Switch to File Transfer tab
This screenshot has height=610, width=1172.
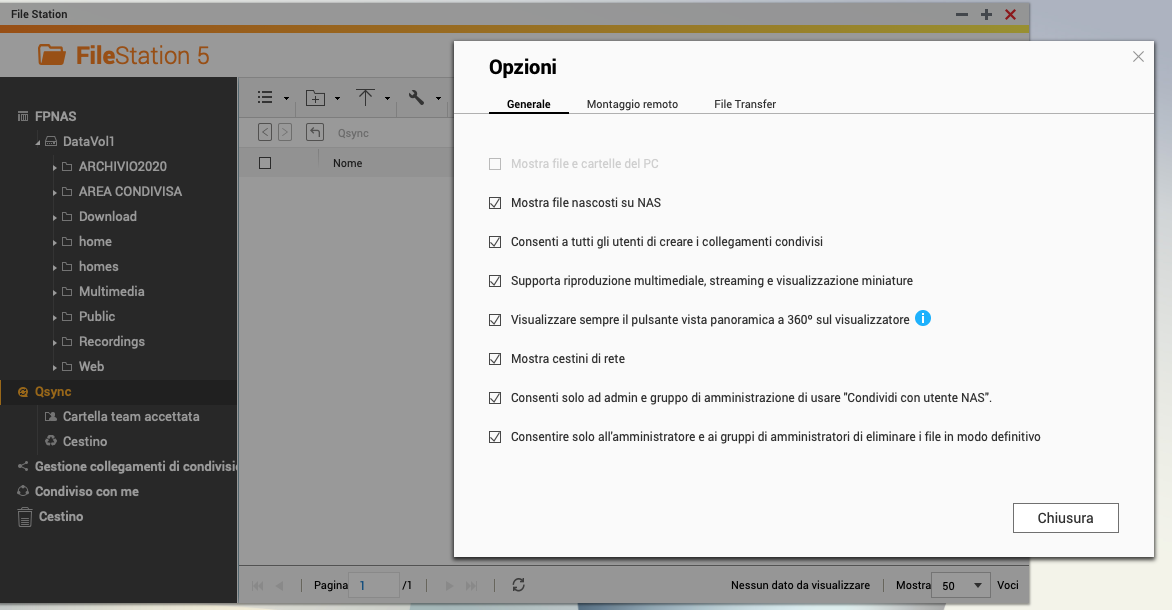745,104
